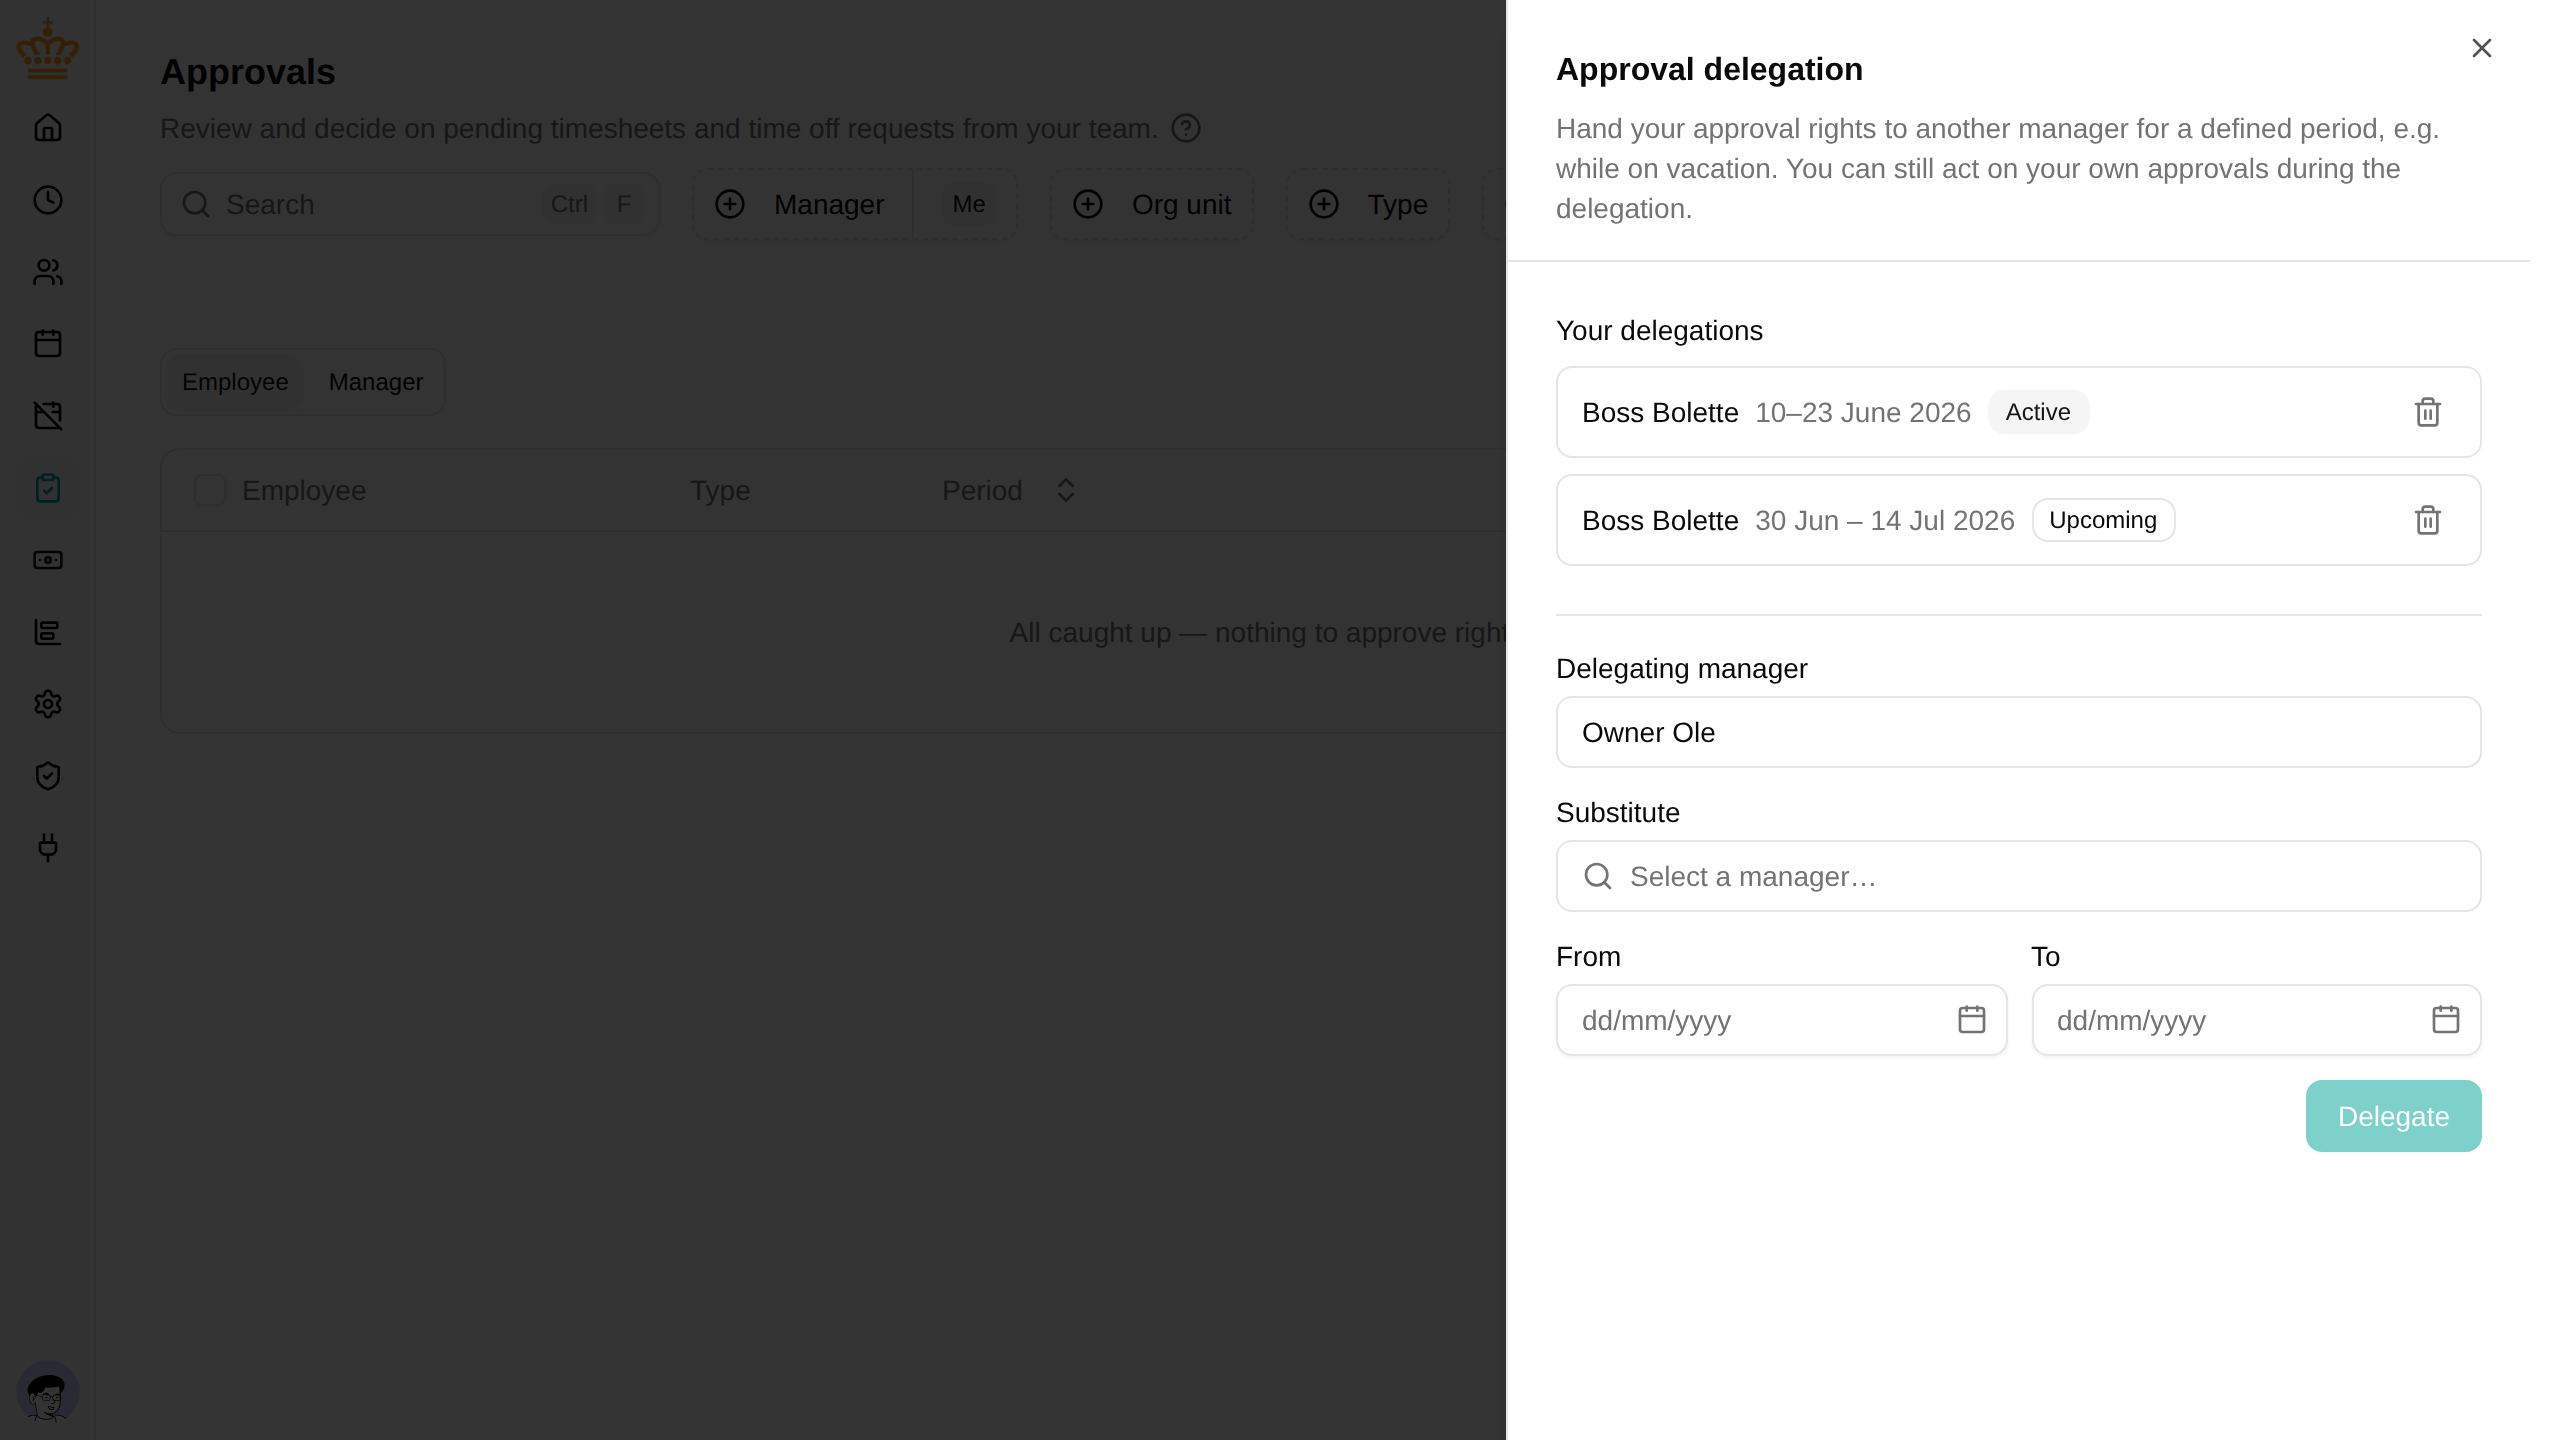Image resolution: width=2560 pixels, height=1440 pixels.
Task: Open the Substitute manager selector
Action: click(x=2019, y=876)
